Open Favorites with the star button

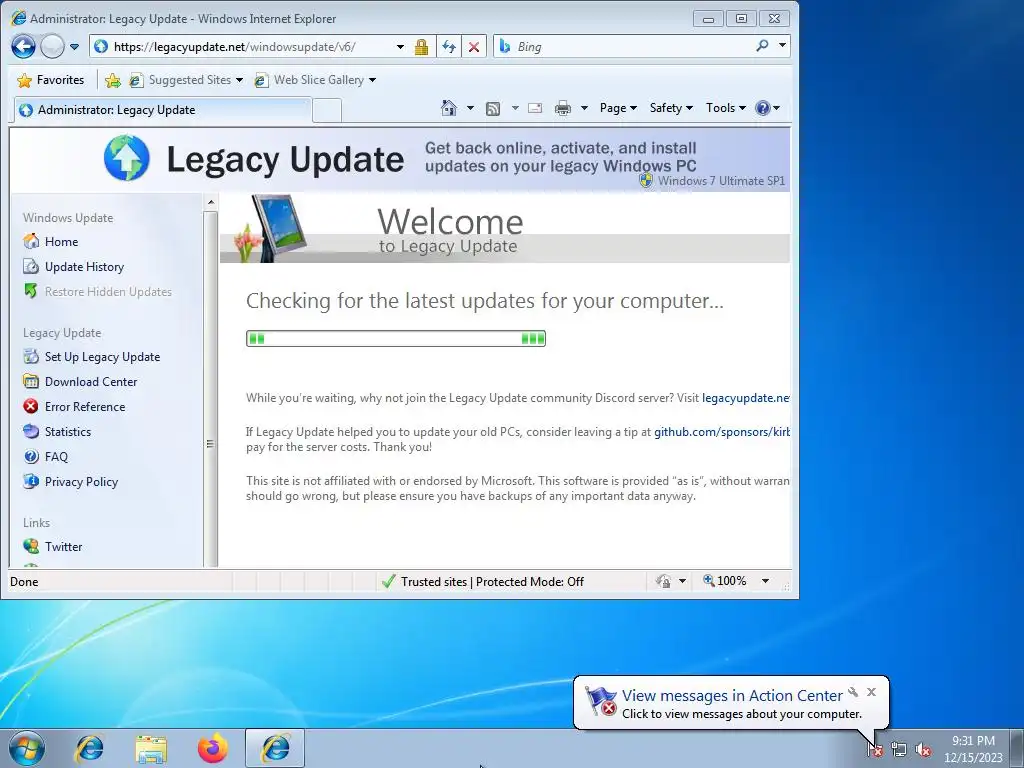(51, 80)
